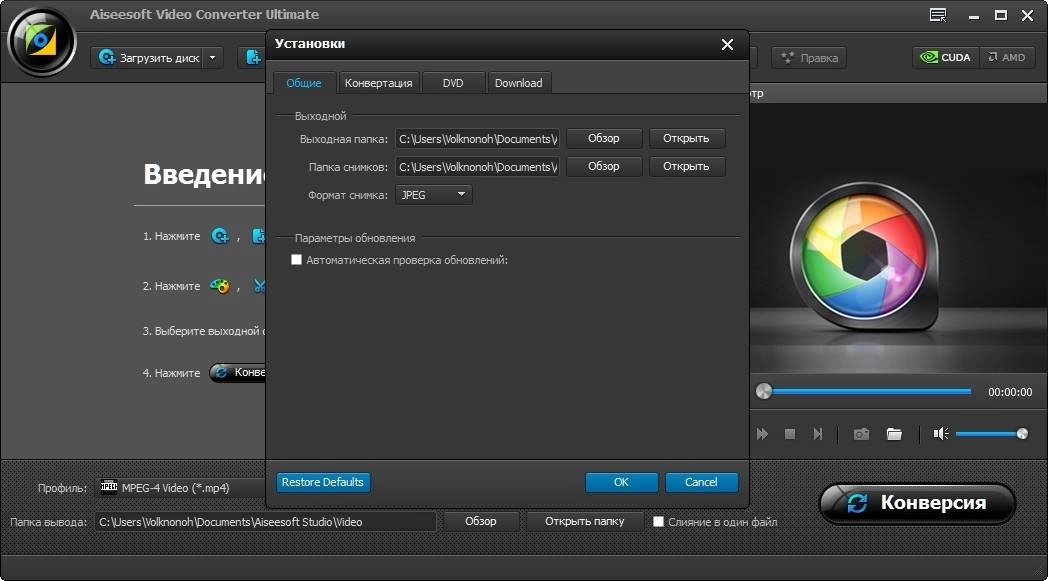Click the volume slider
Screen dimensions: 1048x581
point(992,434)
